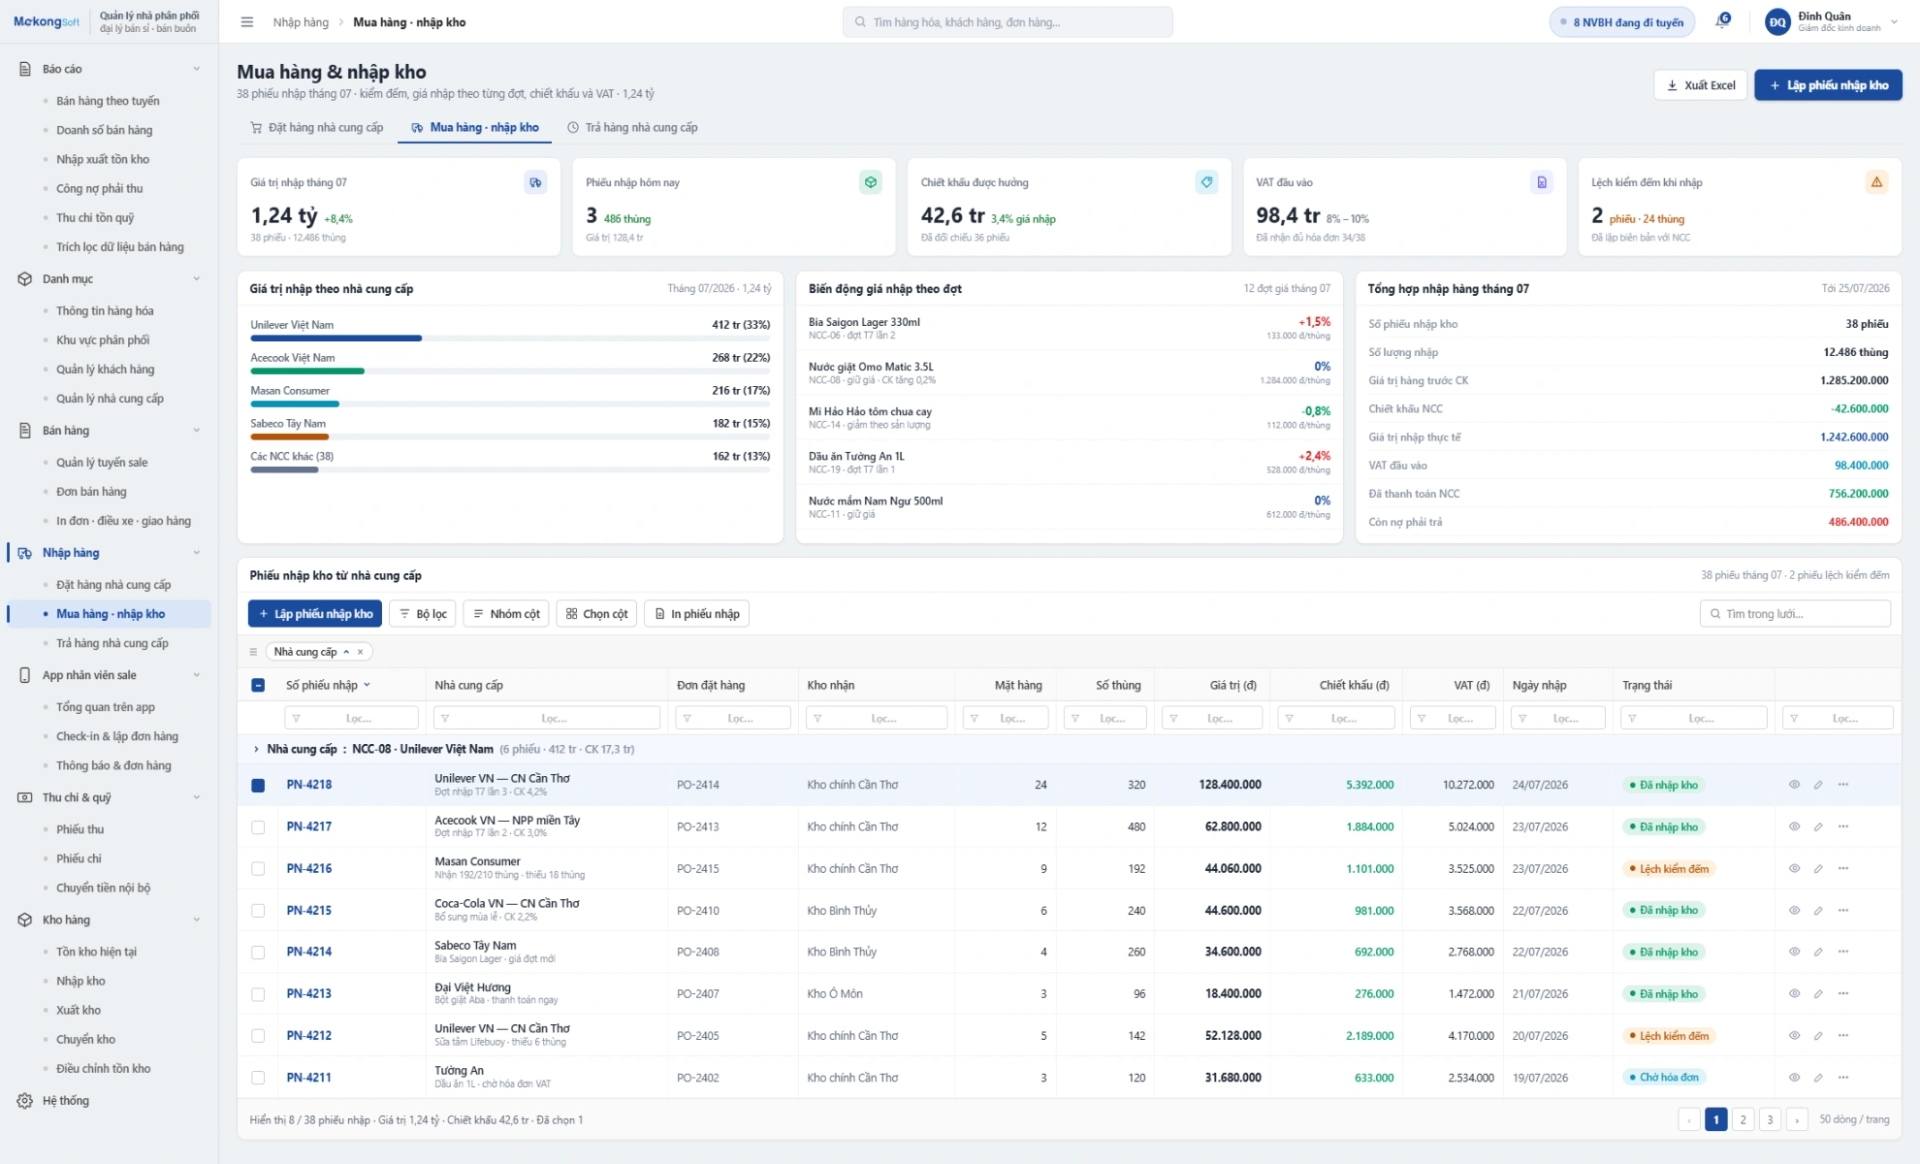Collapse the Báo cáo sidebar section chevron
Image resolution: width=1920 pixels, height=1164 pixels.
196,69
